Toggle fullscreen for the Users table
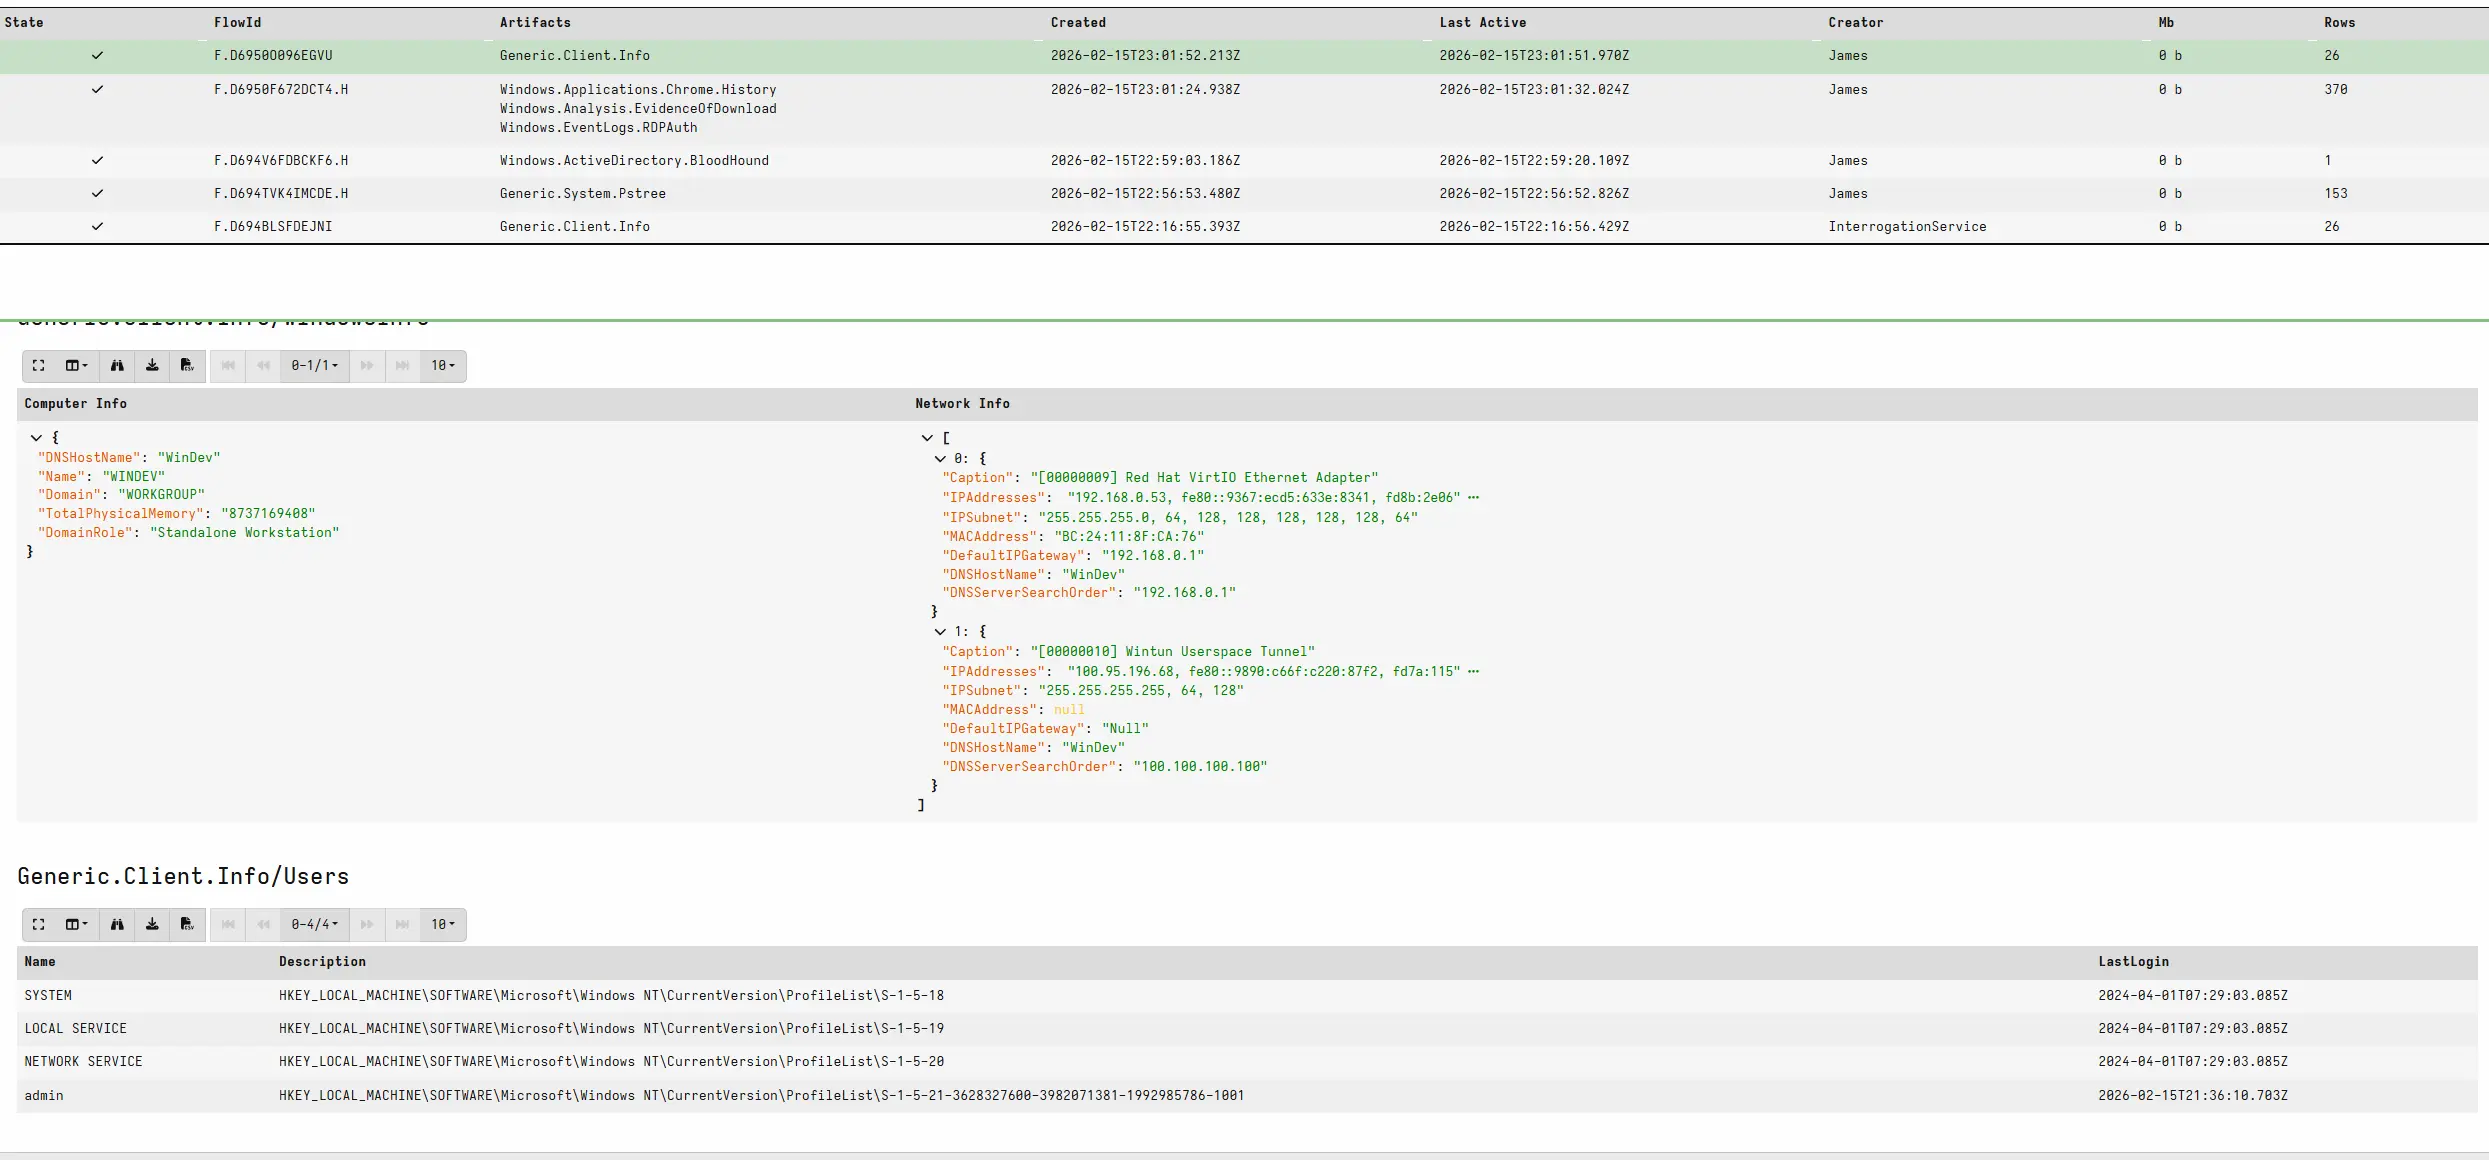 coord(39,925)
